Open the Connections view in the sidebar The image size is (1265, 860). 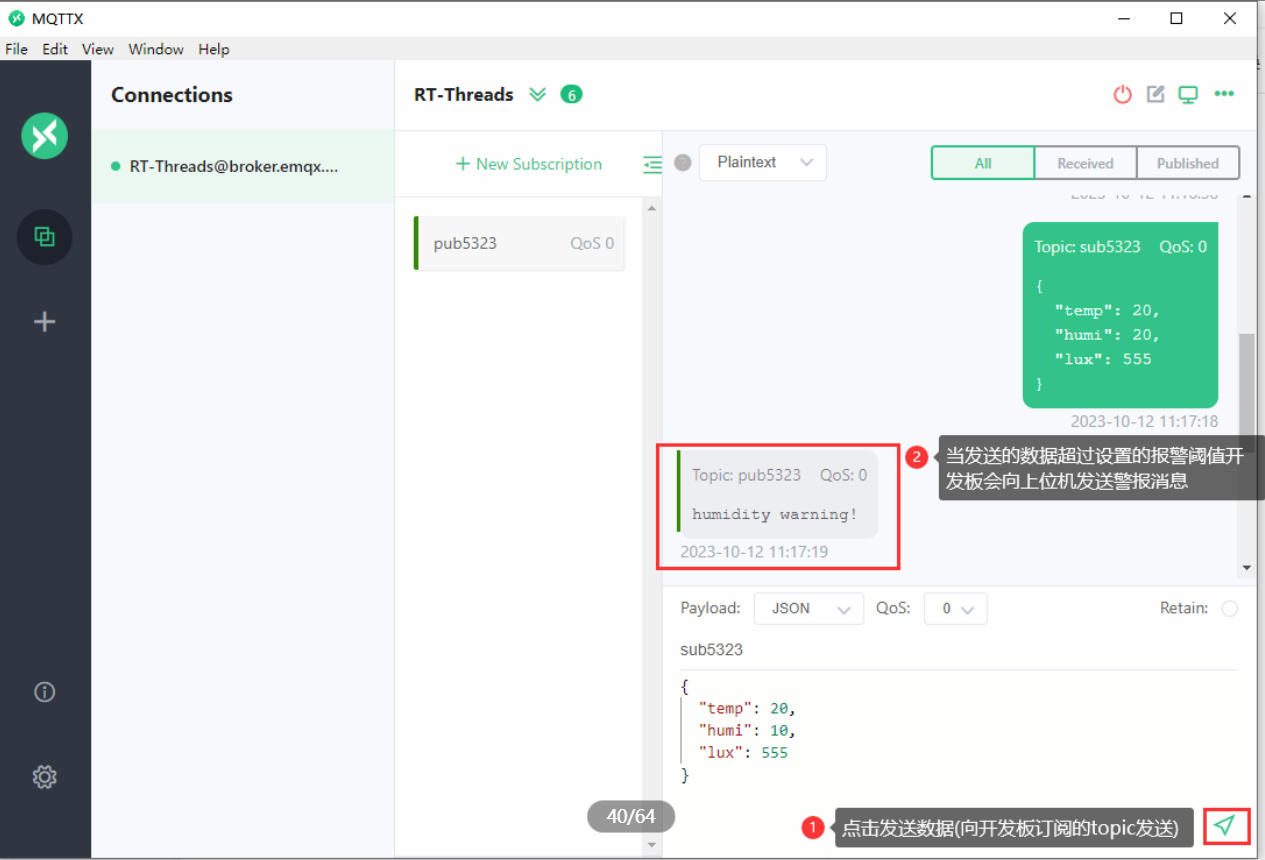pos(44,237)
